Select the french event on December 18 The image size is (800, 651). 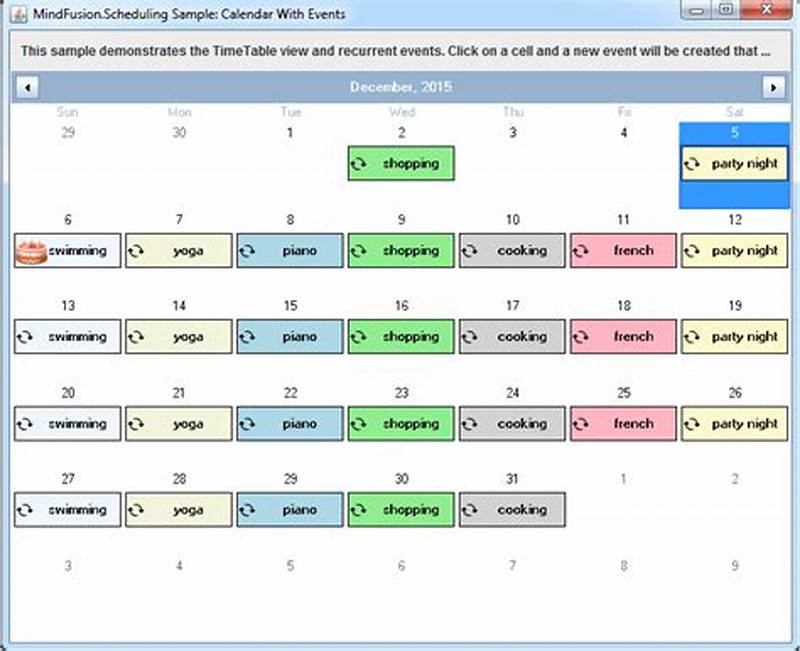pyautogui.click(x=623, y=337)
